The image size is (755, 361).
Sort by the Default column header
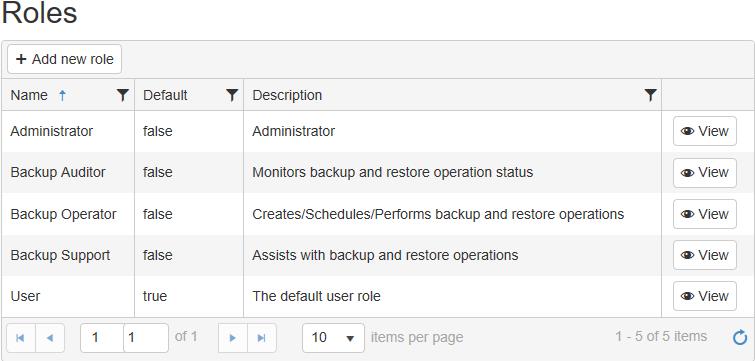[x=165, y=95]
